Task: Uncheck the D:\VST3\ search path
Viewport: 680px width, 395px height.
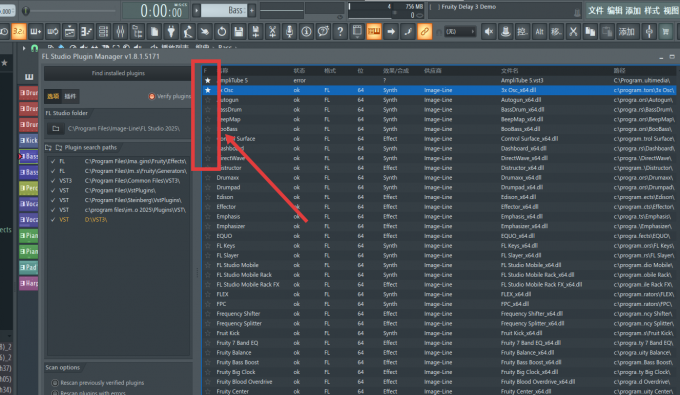Action: pos(53,220)
